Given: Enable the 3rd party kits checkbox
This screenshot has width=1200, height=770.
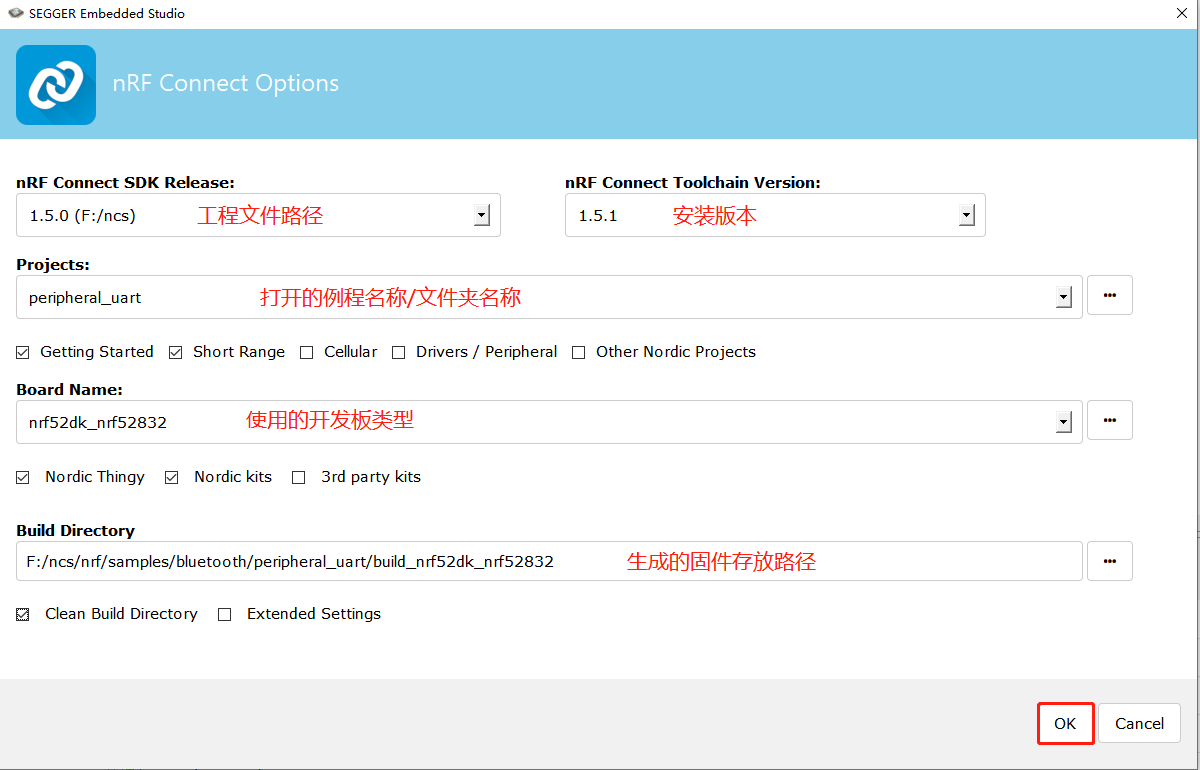Looking at the screenshot, I should tap(298, 477).
